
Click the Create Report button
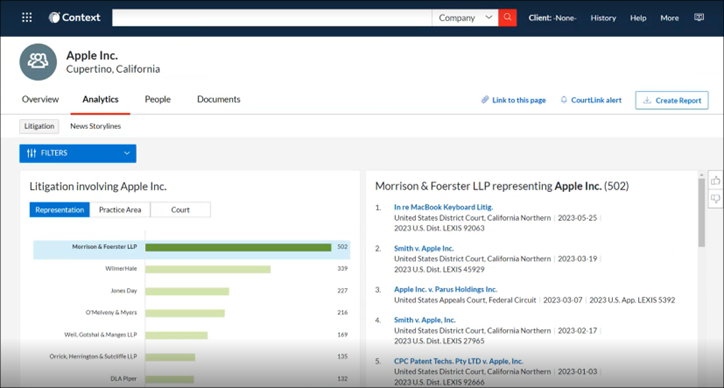click(672, 100)
